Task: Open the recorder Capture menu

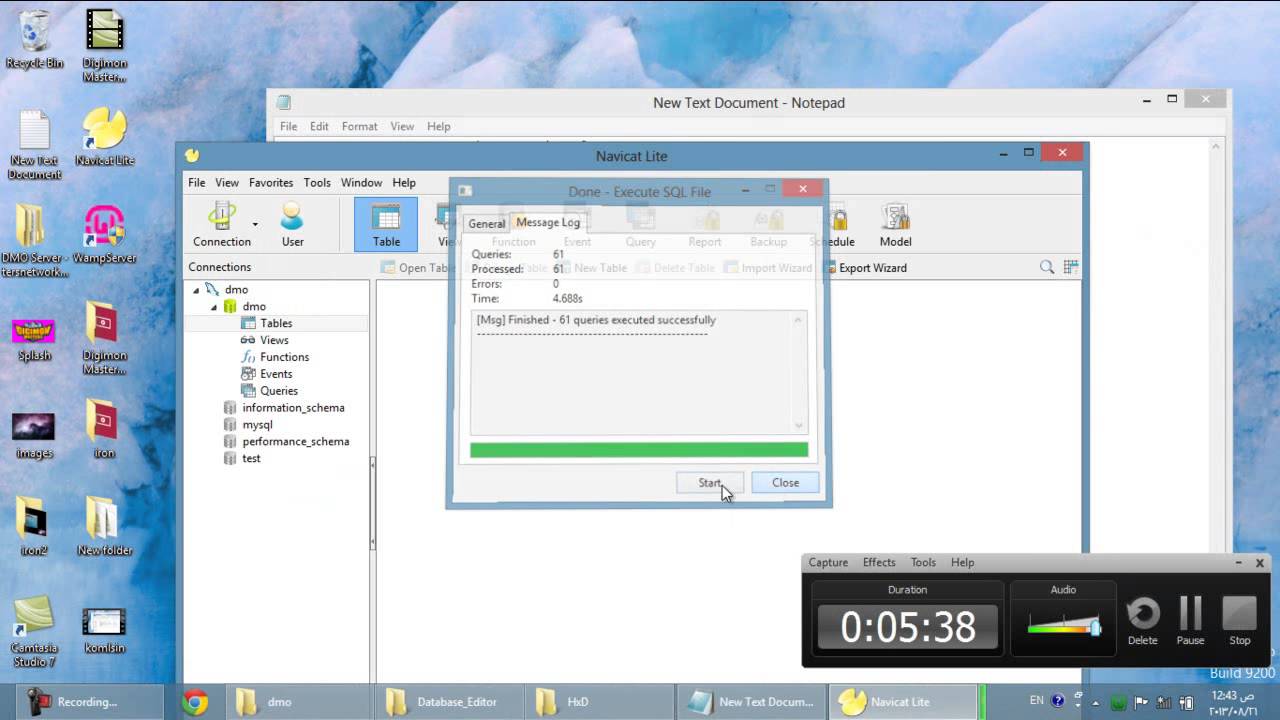Action: click(x=828, y=563)
